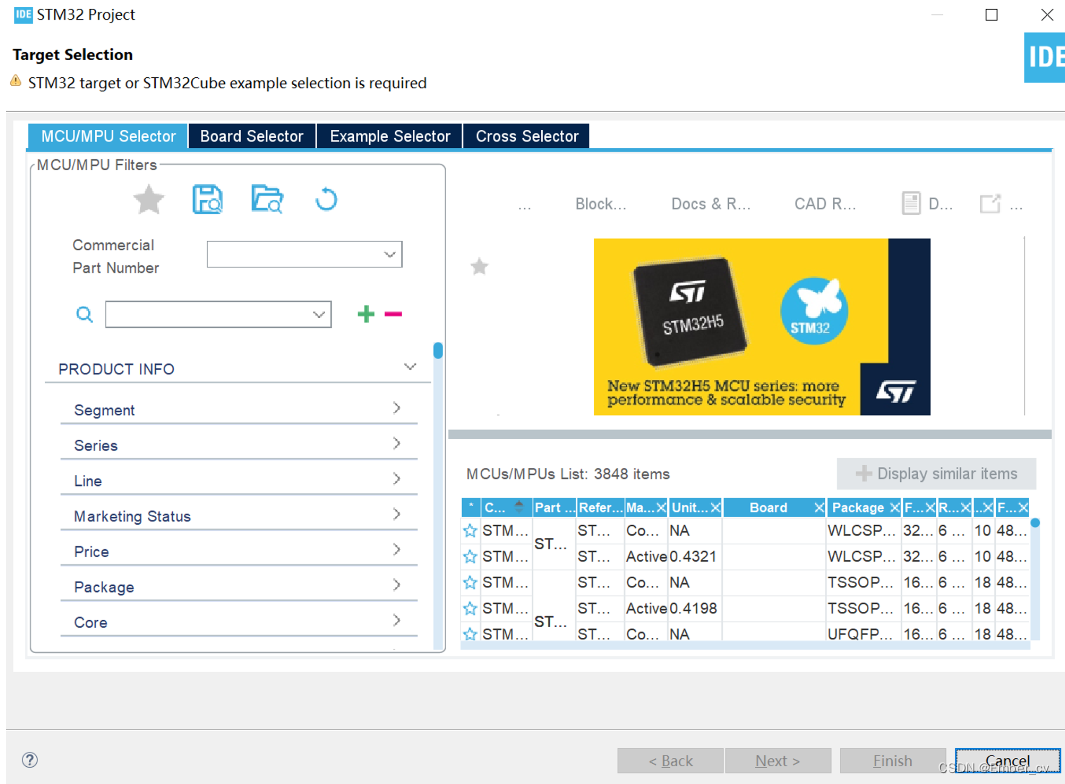Screen dimensions: 1065x784
Task: Open the search field dropdown arrow
Action: click(x=319, y=315)
